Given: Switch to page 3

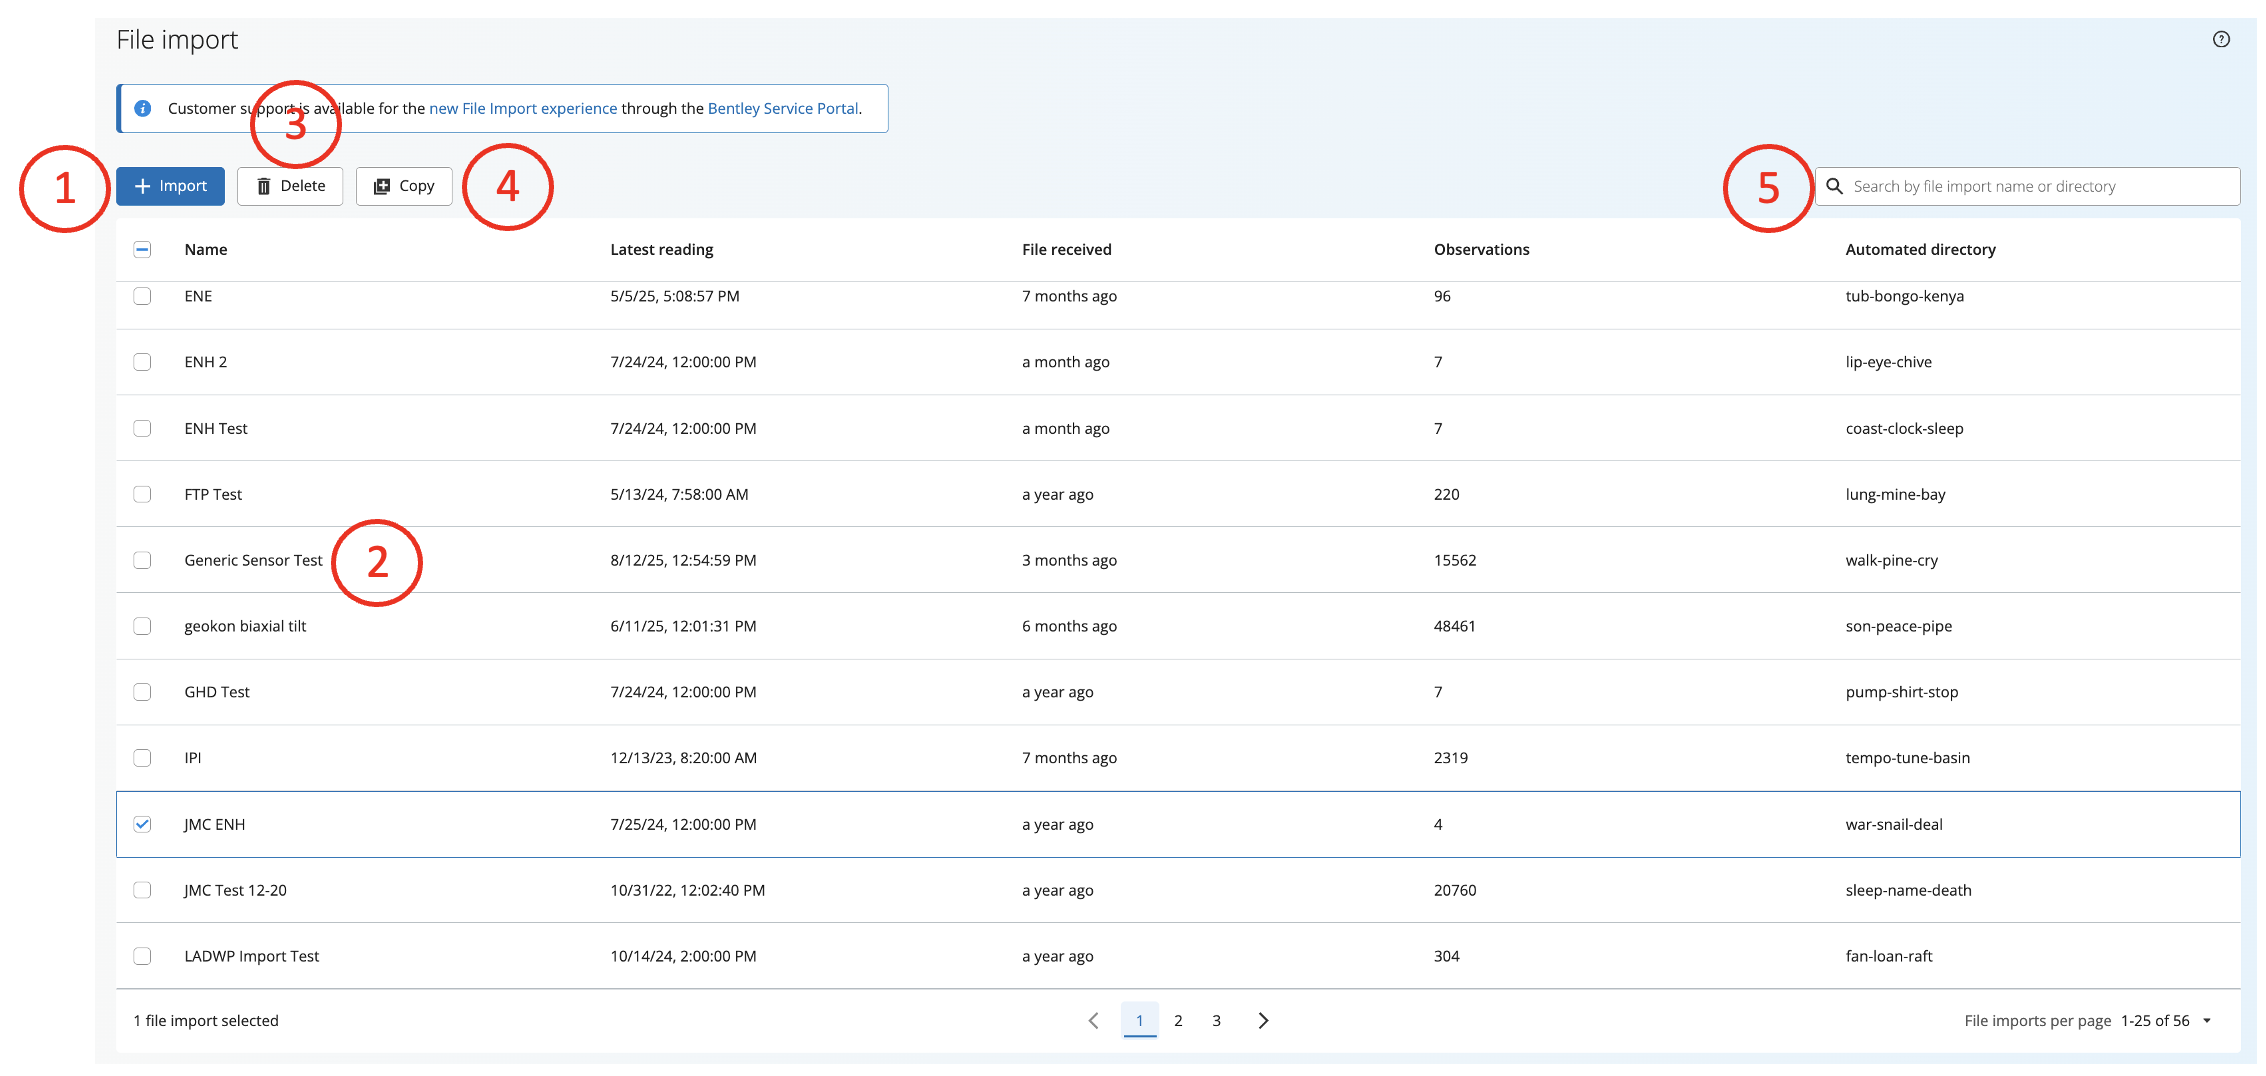Looking at the screenshot, I should click(1216, 1021).
